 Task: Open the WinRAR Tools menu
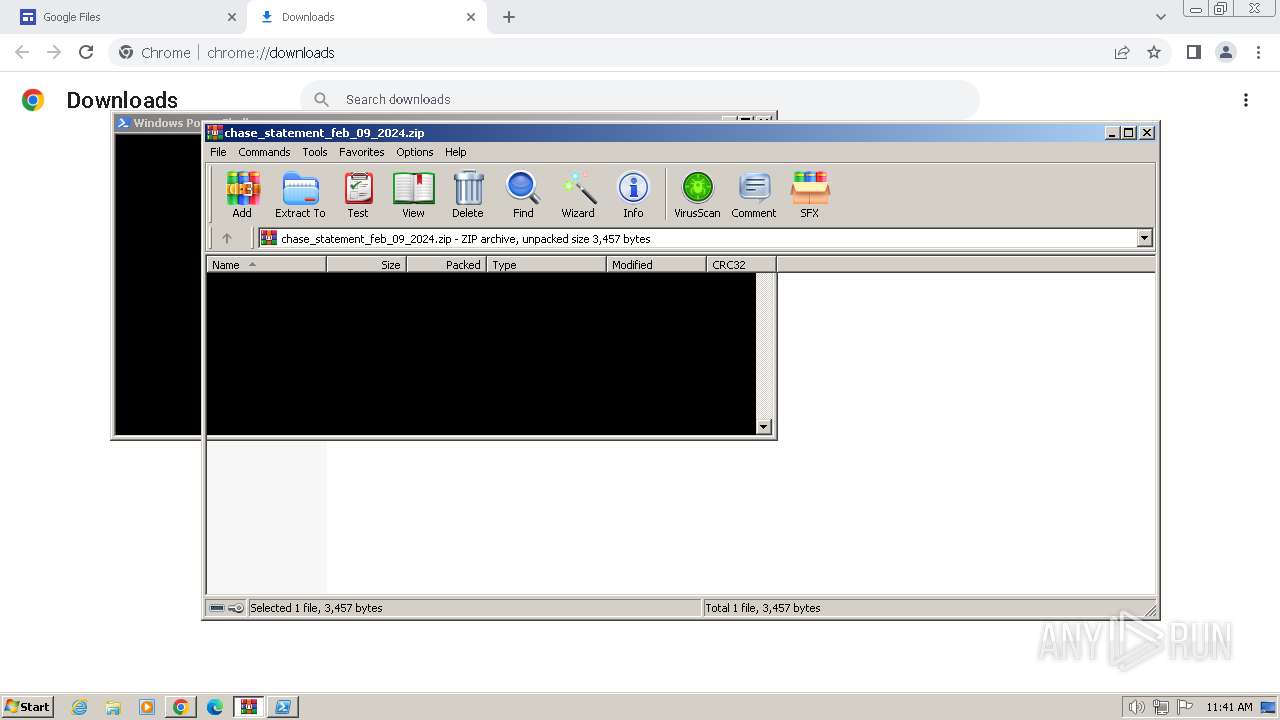tap(315, 152)
